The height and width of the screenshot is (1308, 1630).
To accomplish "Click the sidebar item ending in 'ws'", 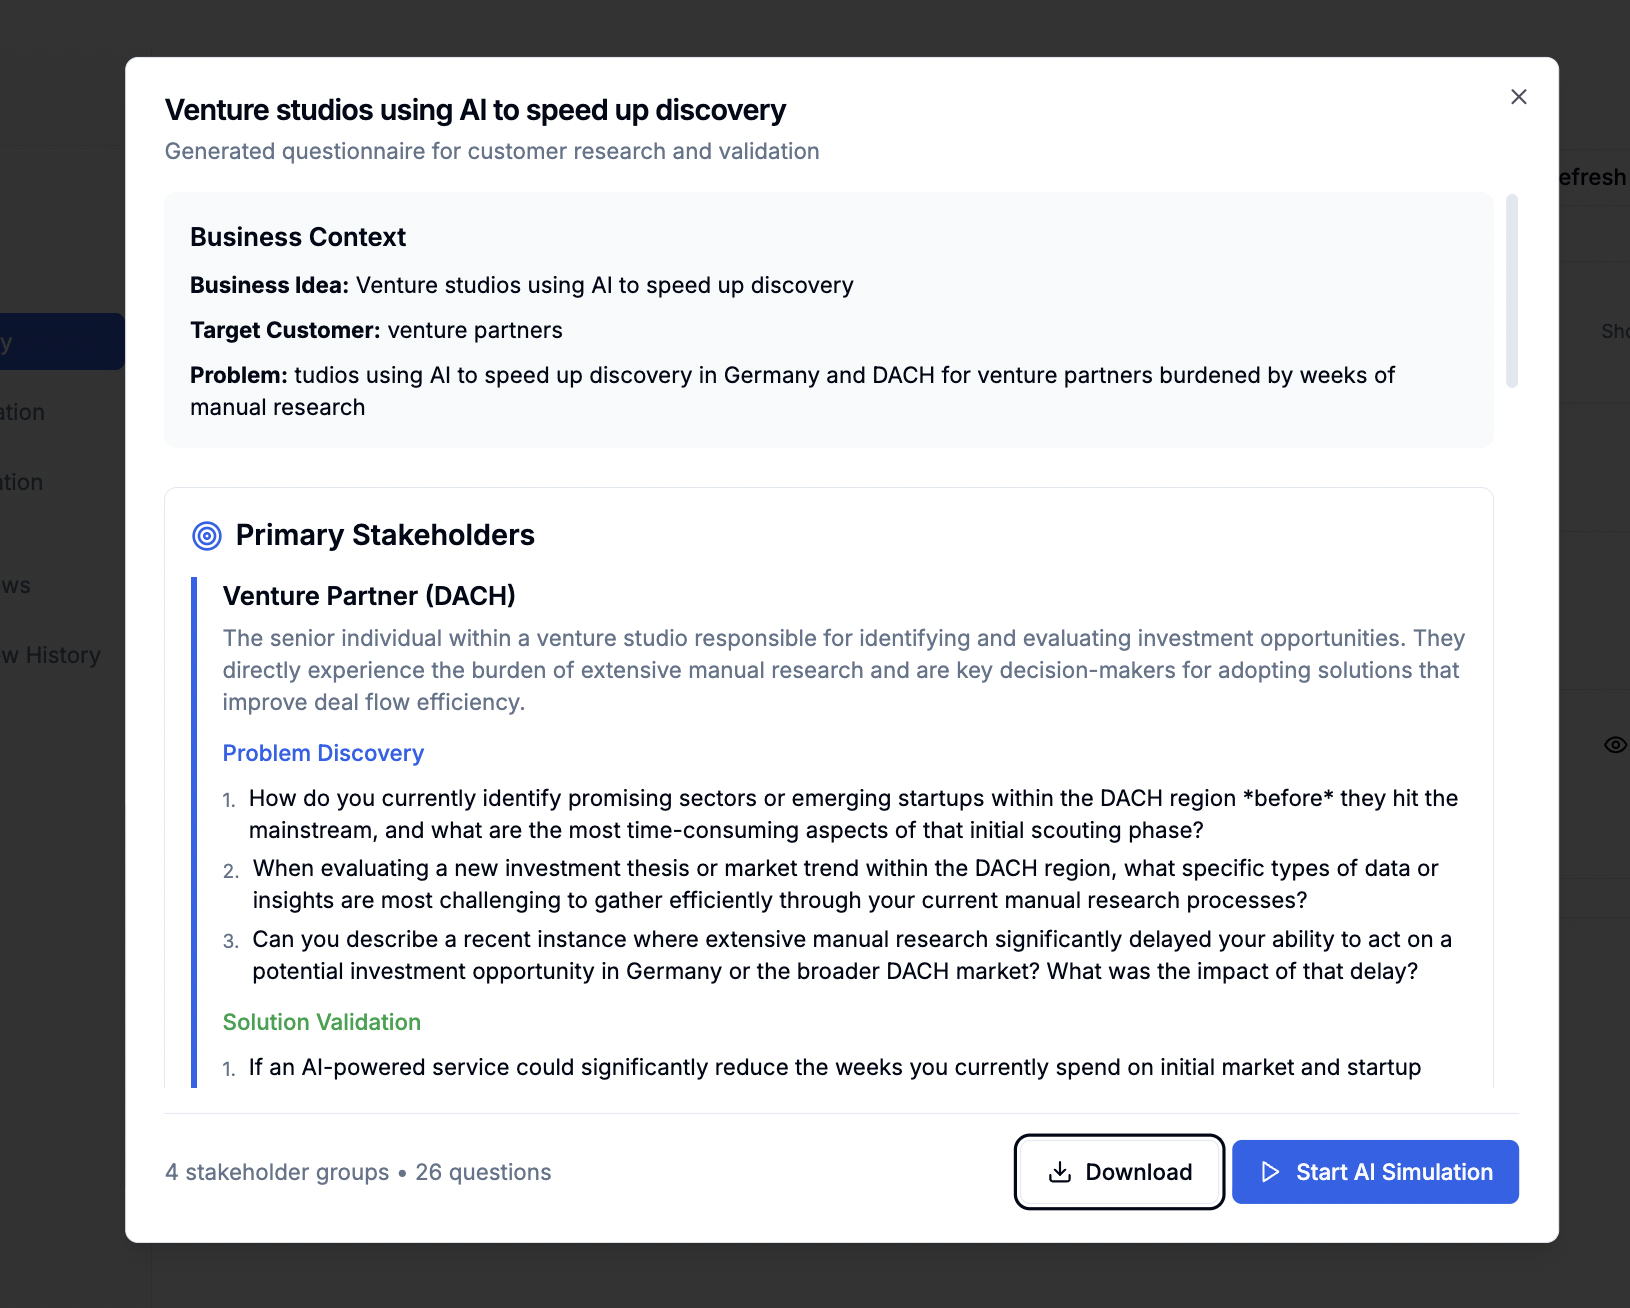I will coord(18,585).
